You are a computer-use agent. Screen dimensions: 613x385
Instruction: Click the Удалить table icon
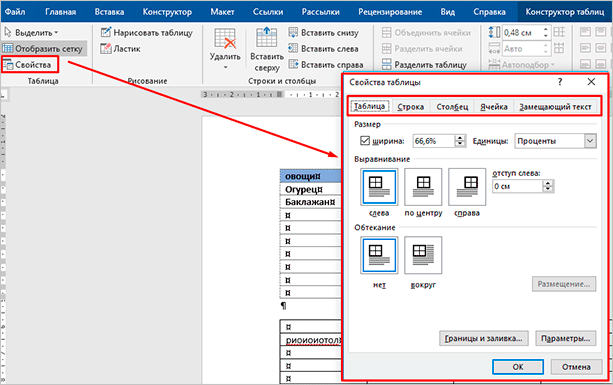point(225,38)
